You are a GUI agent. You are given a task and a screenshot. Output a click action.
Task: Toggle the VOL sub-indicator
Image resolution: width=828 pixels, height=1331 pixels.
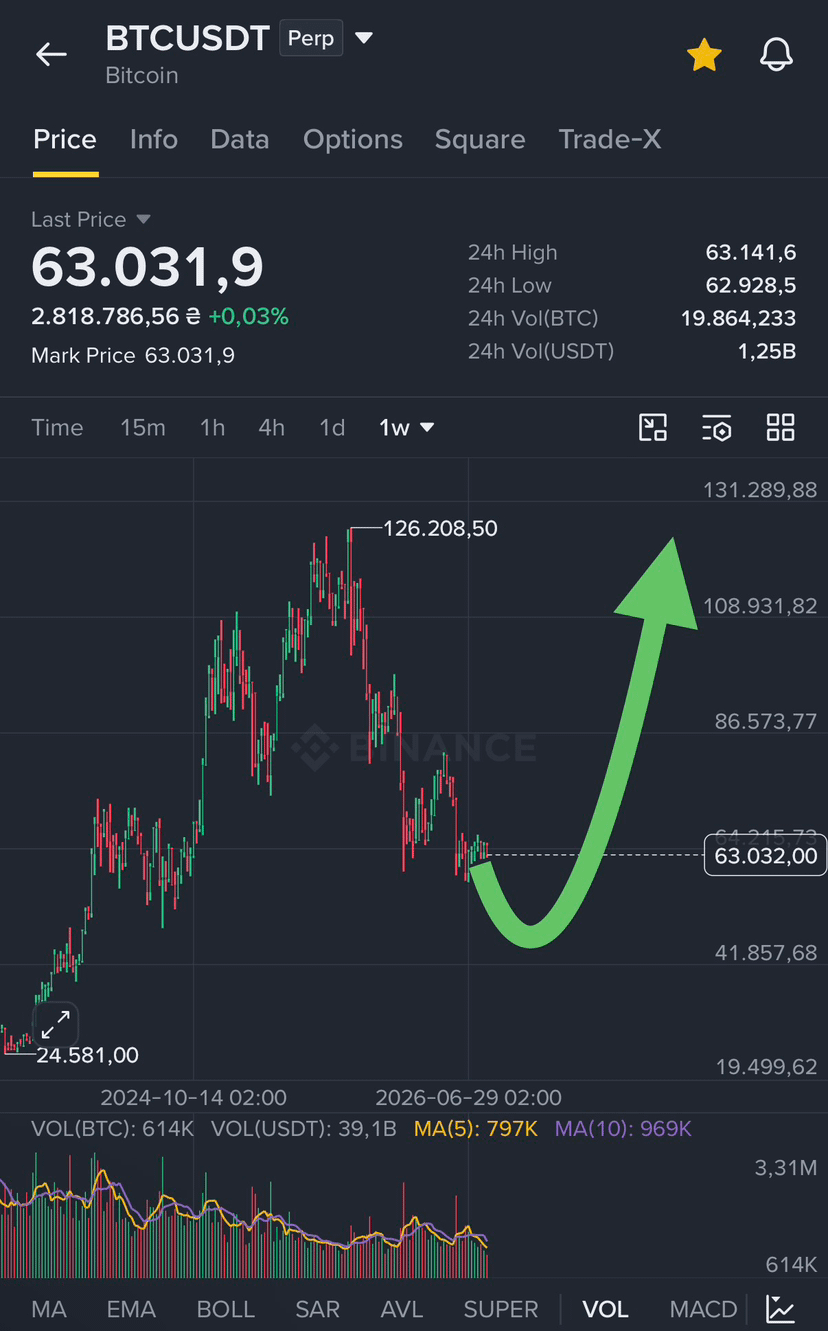coord(605,1309)
